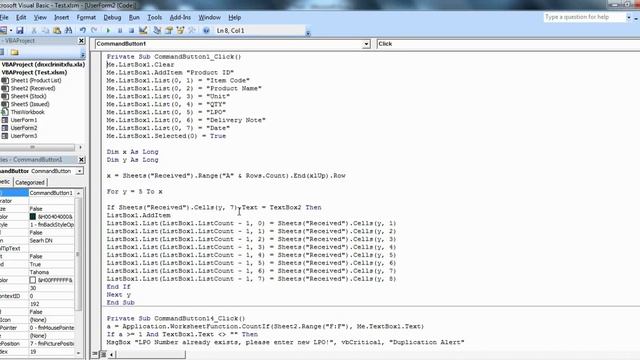Open the View menu
640x360 pixels.
click(40, 18)
